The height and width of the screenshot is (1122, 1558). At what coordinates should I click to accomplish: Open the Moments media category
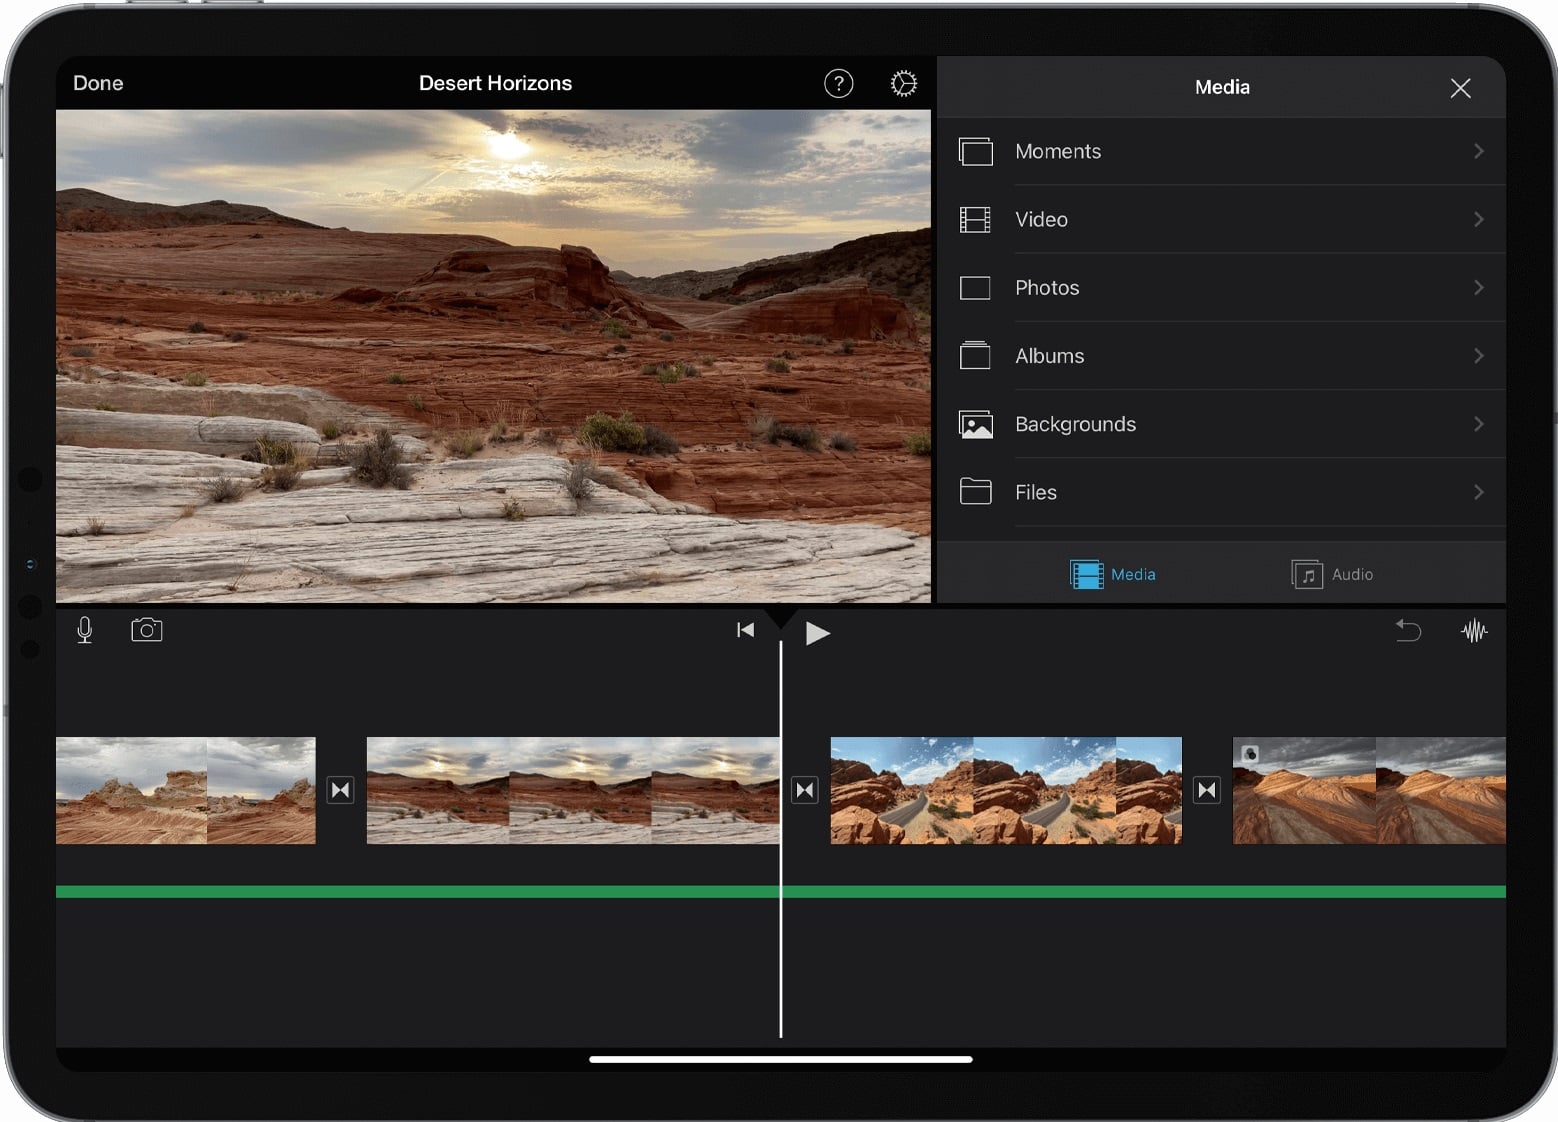pyautogui.click(x=1222, y=151)
